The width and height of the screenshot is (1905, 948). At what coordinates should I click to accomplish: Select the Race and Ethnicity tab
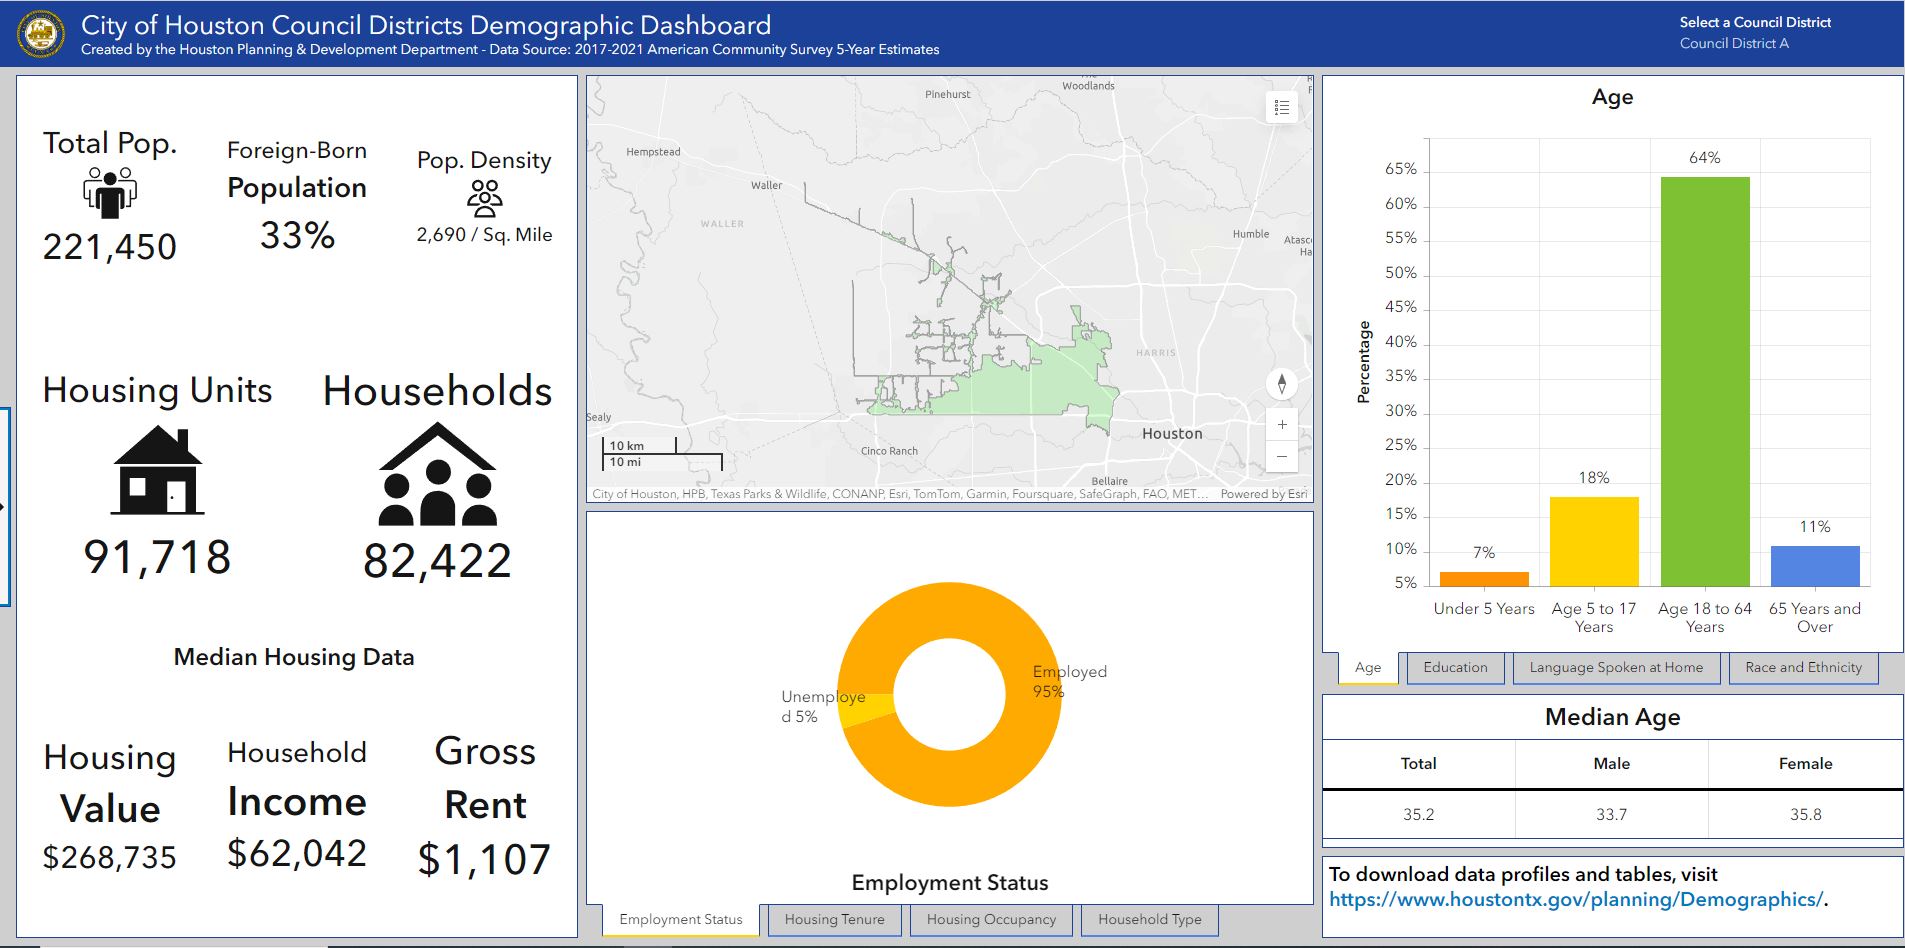tap(1802, 667)
